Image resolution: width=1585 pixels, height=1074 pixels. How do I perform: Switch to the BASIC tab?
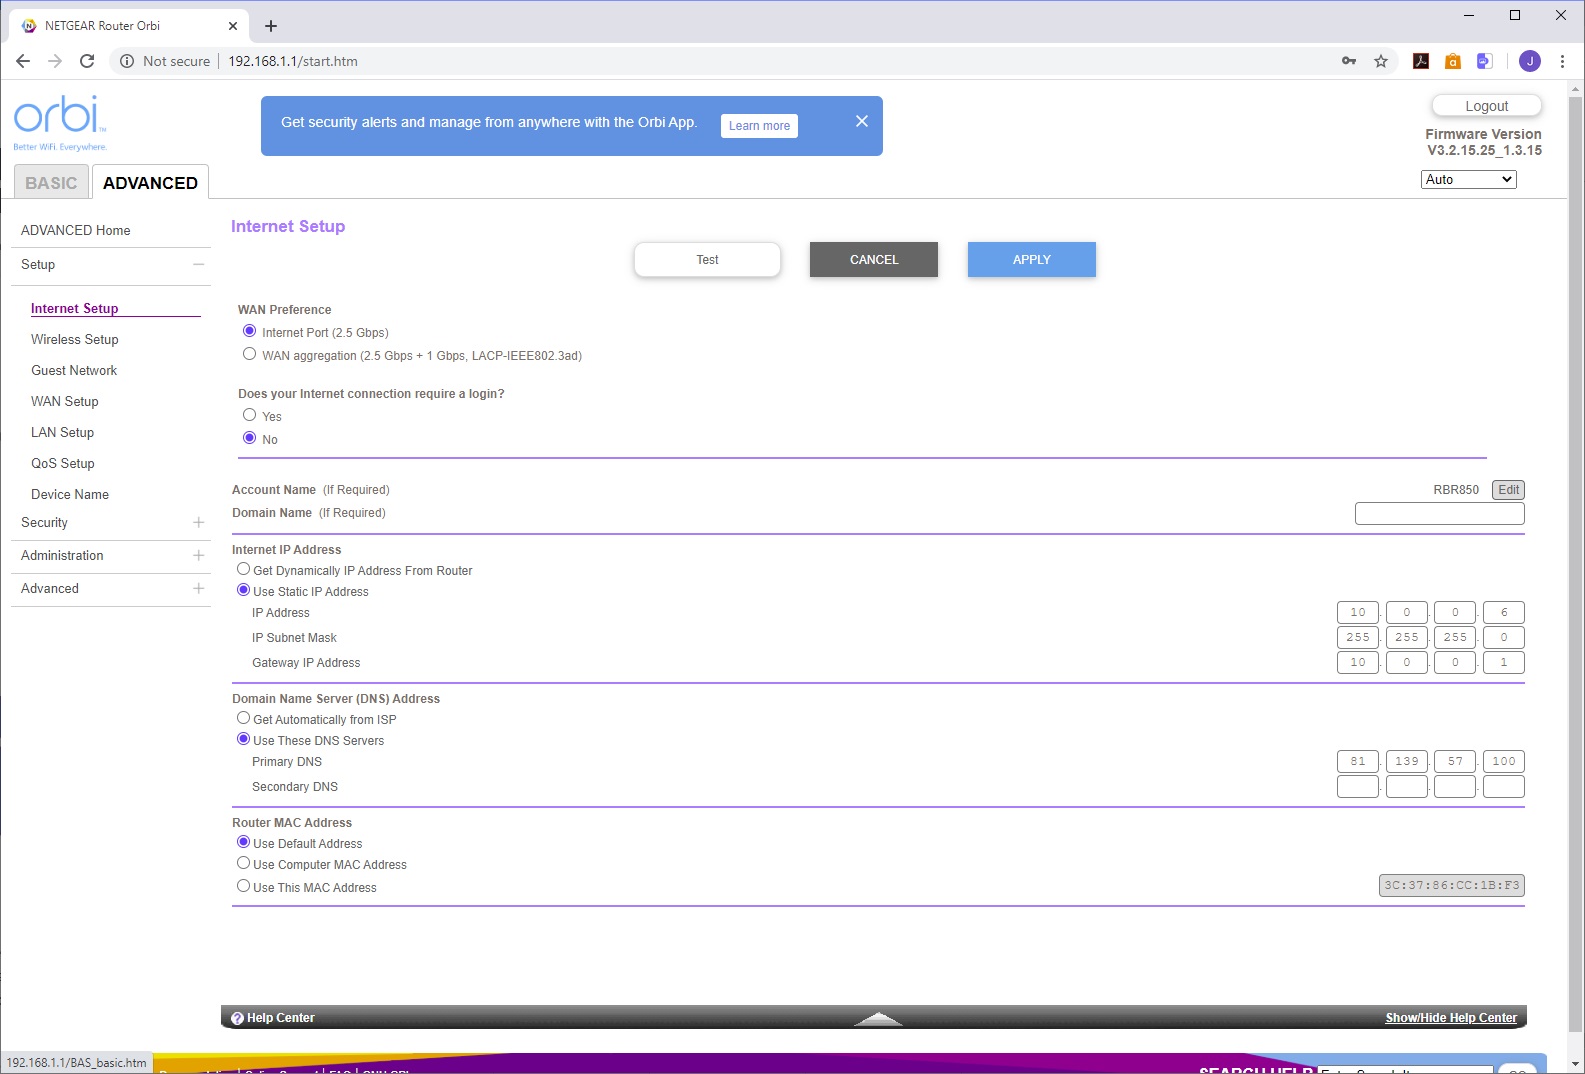[x=51, y=183]
